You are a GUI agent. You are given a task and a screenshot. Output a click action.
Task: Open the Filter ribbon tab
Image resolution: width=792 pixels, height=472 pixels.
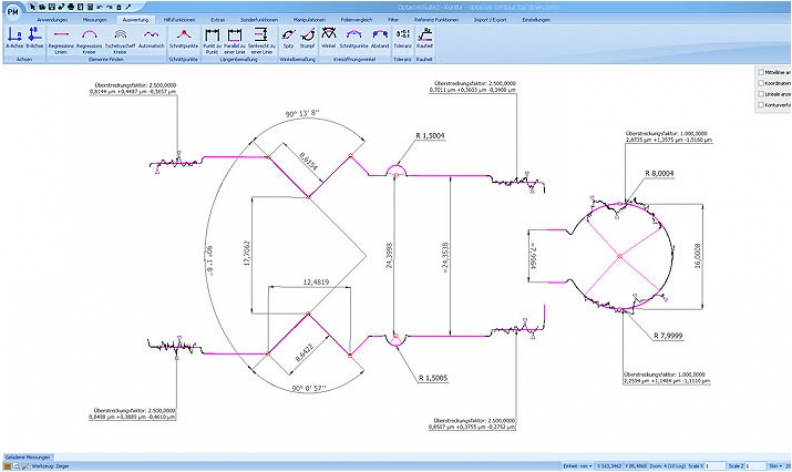pyautogui.click(x=393, y=20)
